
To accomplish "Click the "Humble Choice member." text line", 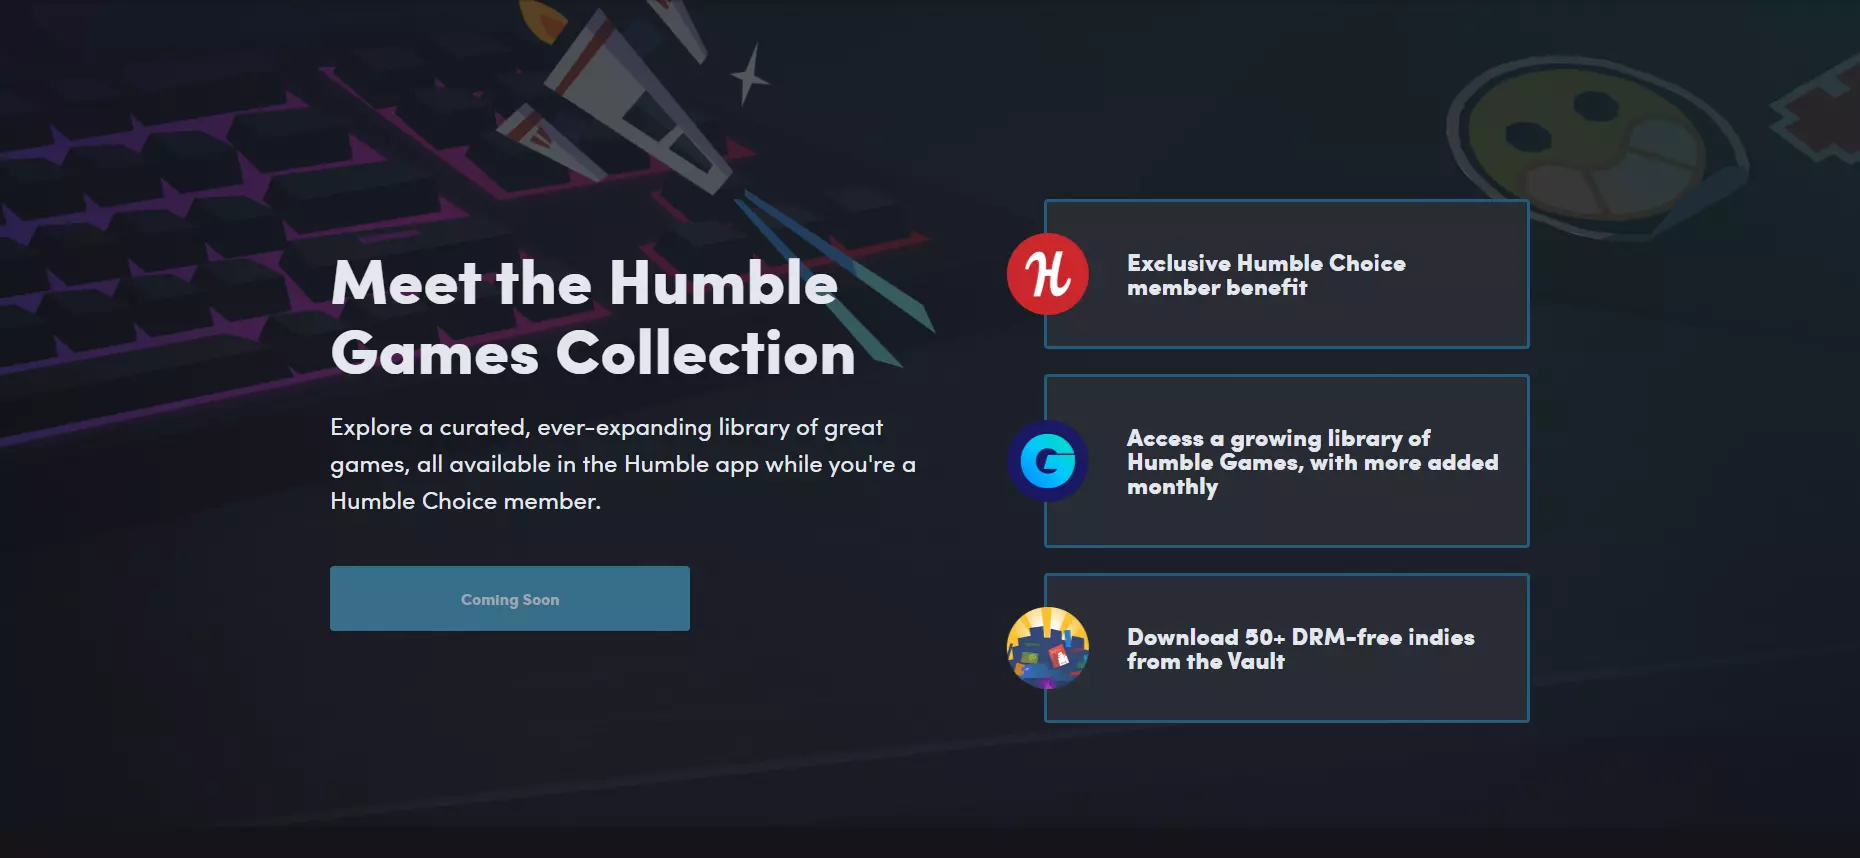I will coord(466,501).
